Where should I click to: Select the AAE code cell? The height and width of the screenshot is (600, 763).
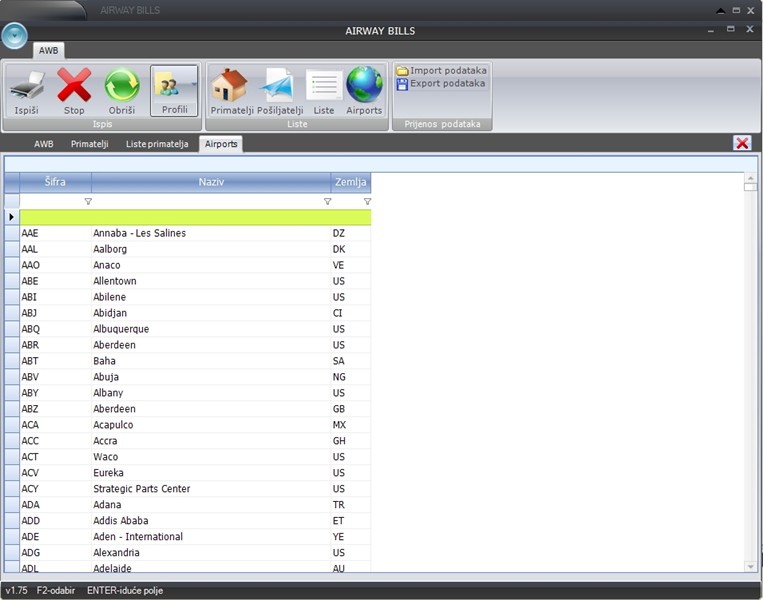[55, 233]
